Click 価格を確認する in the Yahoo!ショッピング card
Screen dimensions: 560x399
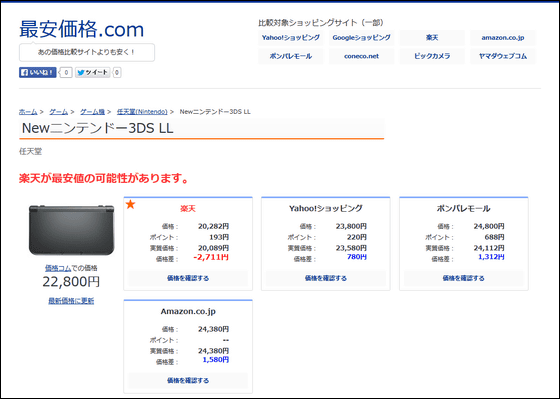(326, 278)
